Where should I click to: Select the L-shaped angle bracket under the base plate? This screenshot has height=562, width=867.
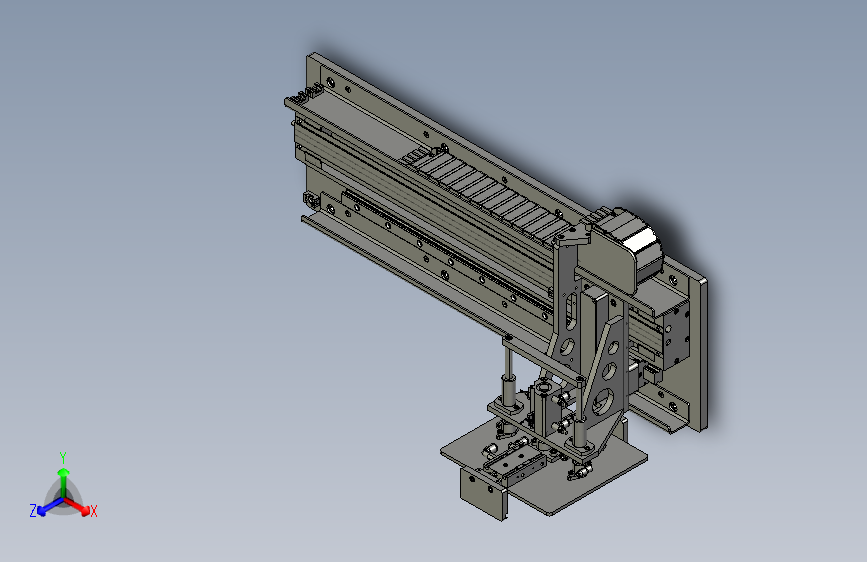coord(484,493)
